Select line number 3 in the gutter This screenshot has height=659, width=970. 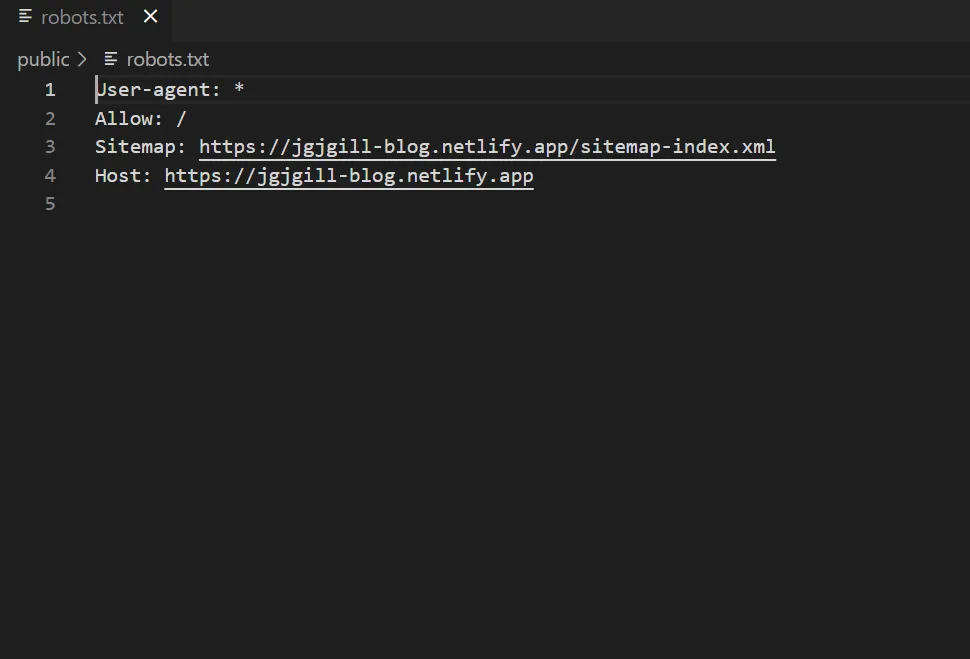click(x=50, y=147)
